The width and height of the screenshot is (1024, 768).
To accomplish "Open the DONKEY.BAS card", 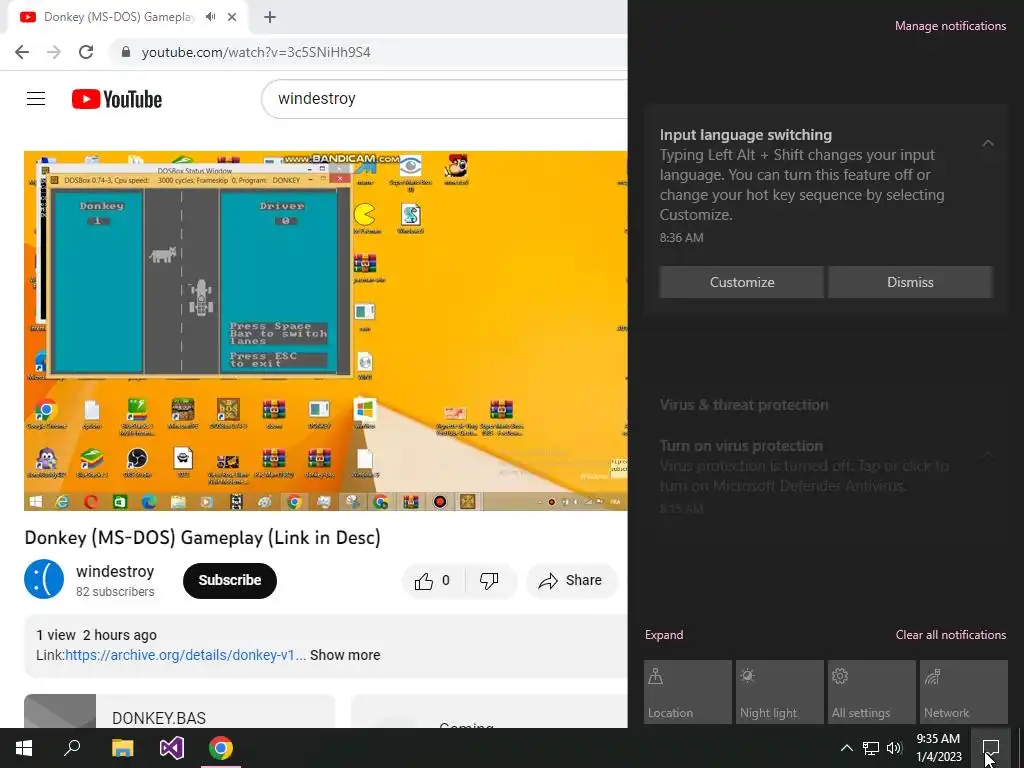I will tap(180, 712).
